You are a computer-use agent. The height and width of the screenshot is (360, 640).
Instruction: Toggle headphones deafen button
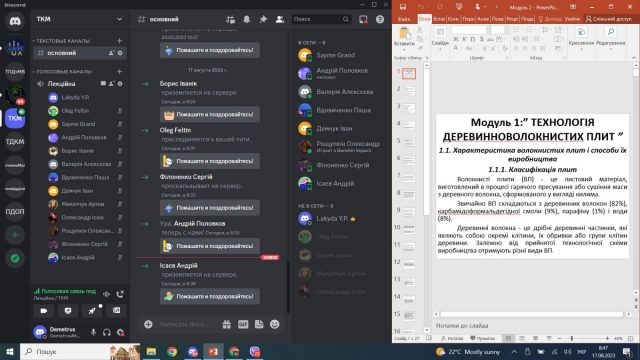107,332
